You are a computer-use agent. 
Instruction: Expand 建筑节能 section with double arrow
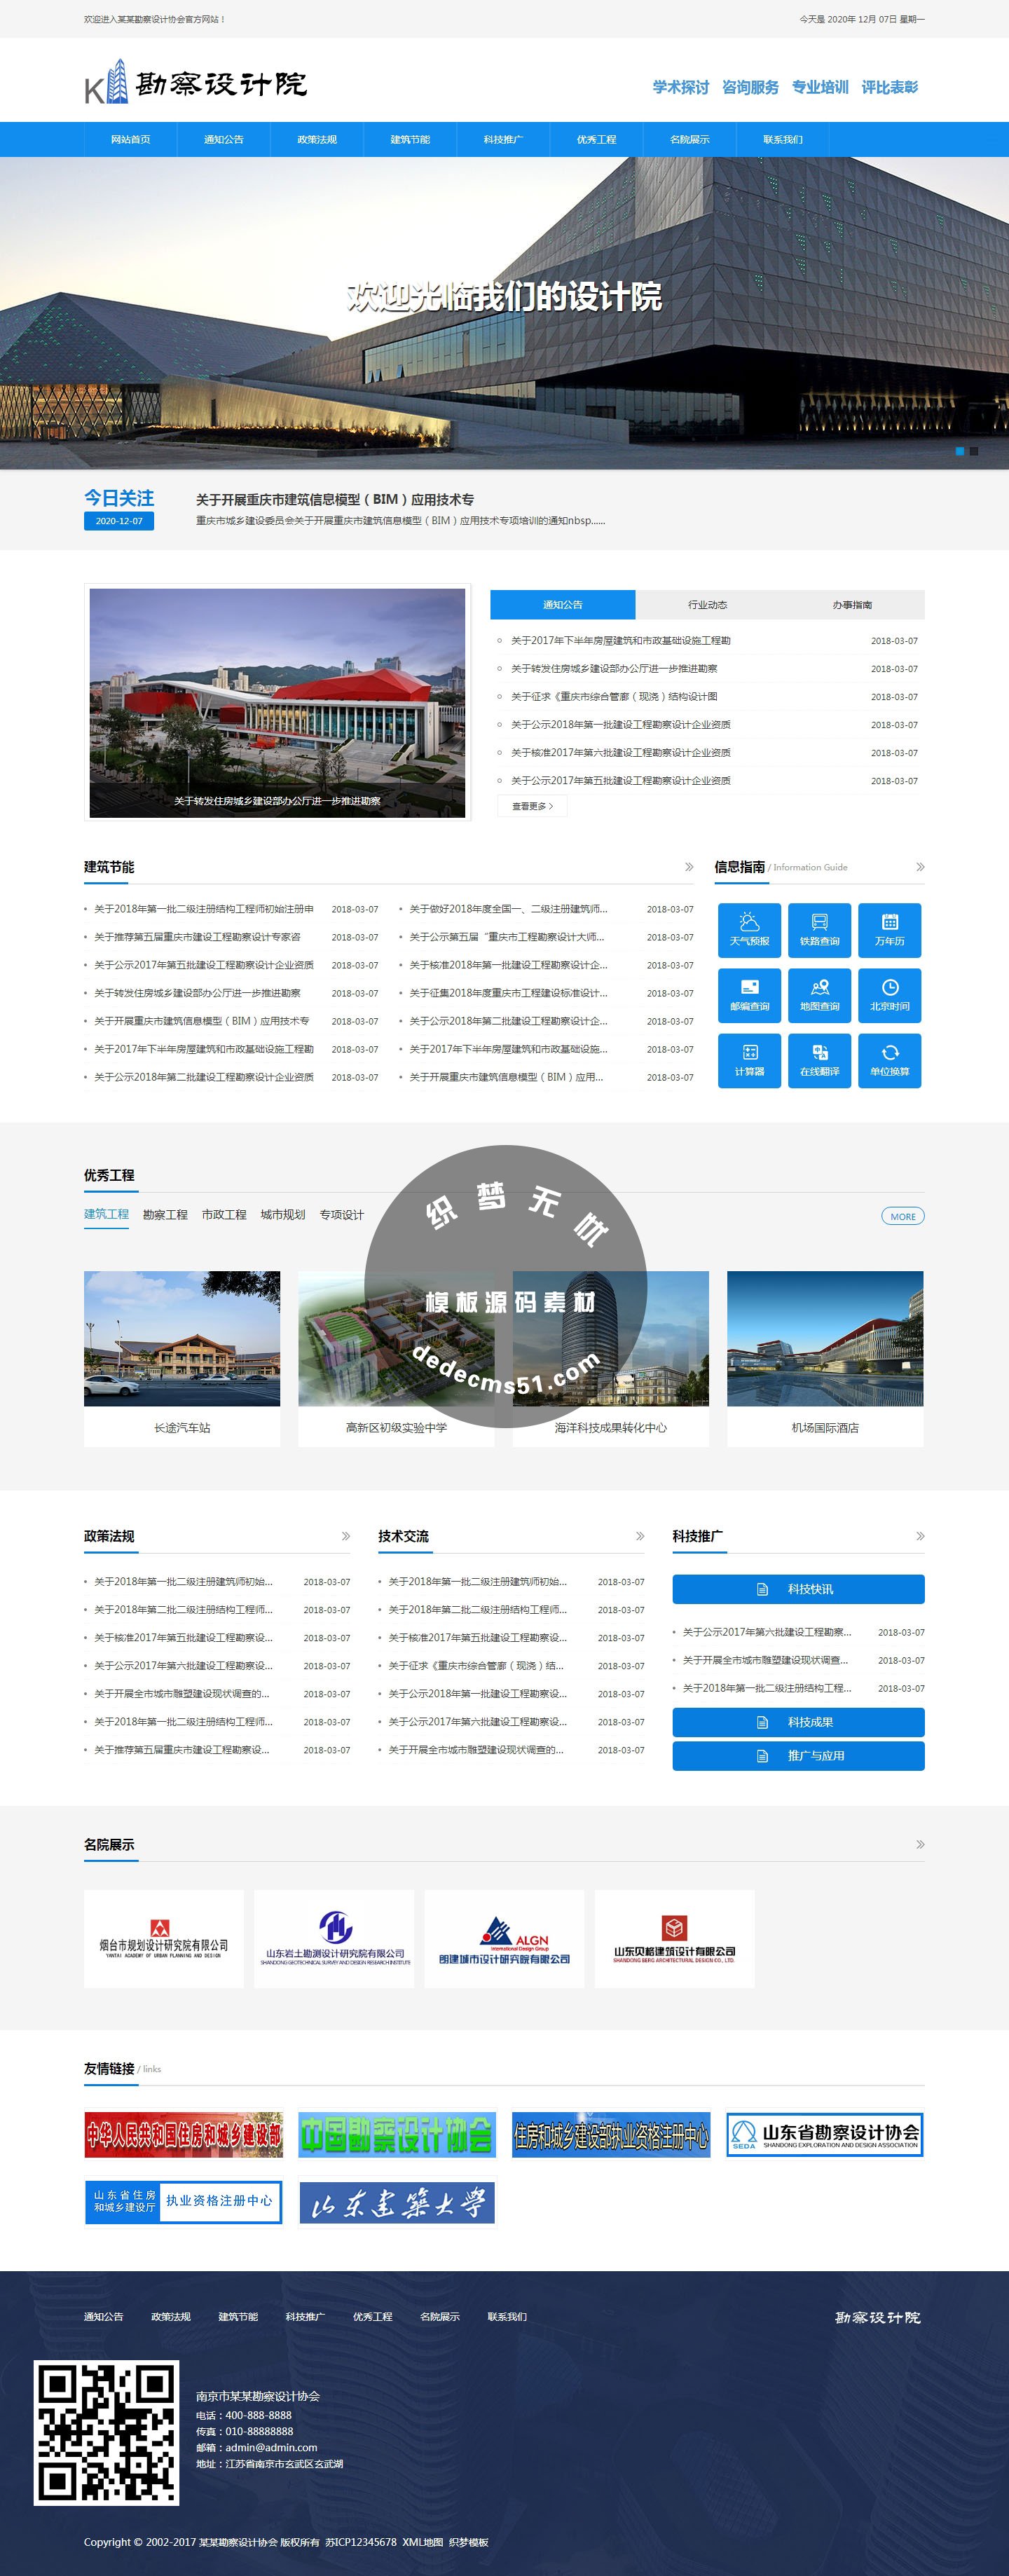click(x=689, y=867)
